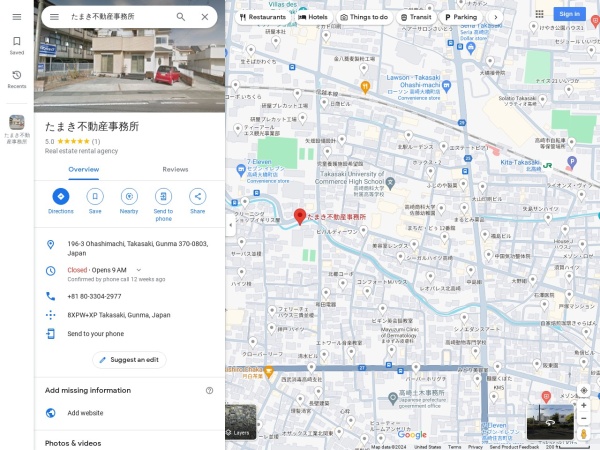
Task: Open the menu icon inside the search box
Action: 54,17
